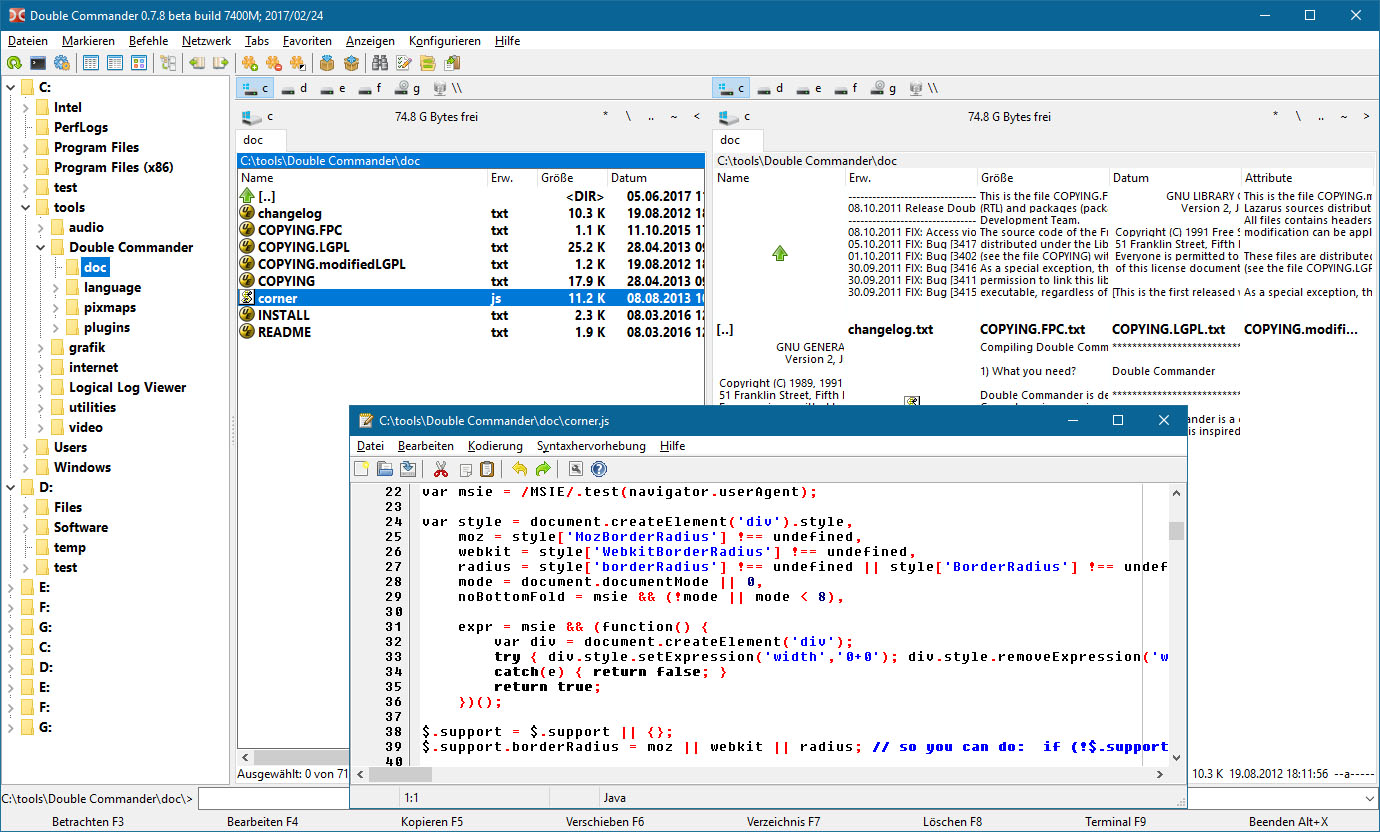Click select group icon with green plus
Viewport: 1380px width, 832px height.
click(x=250, y=63)
